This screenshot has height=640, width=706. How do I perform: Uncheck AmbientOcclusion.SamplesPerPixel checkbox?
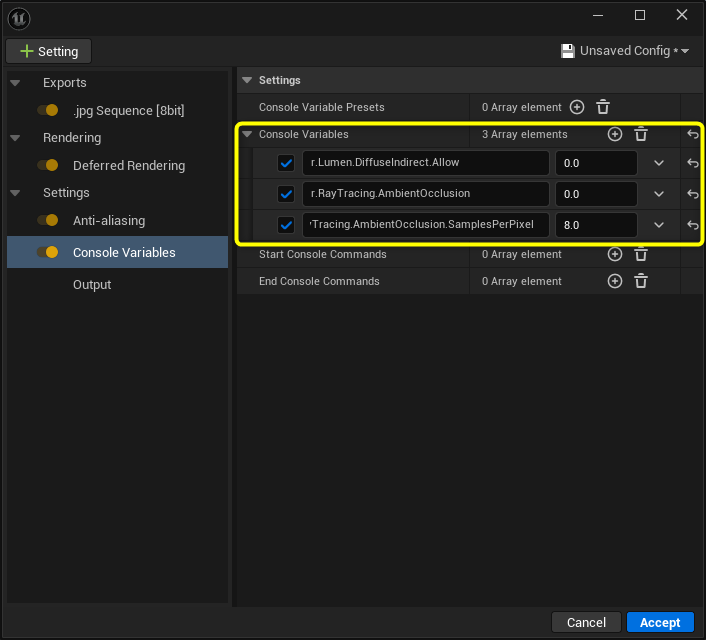tap(286, 225)
